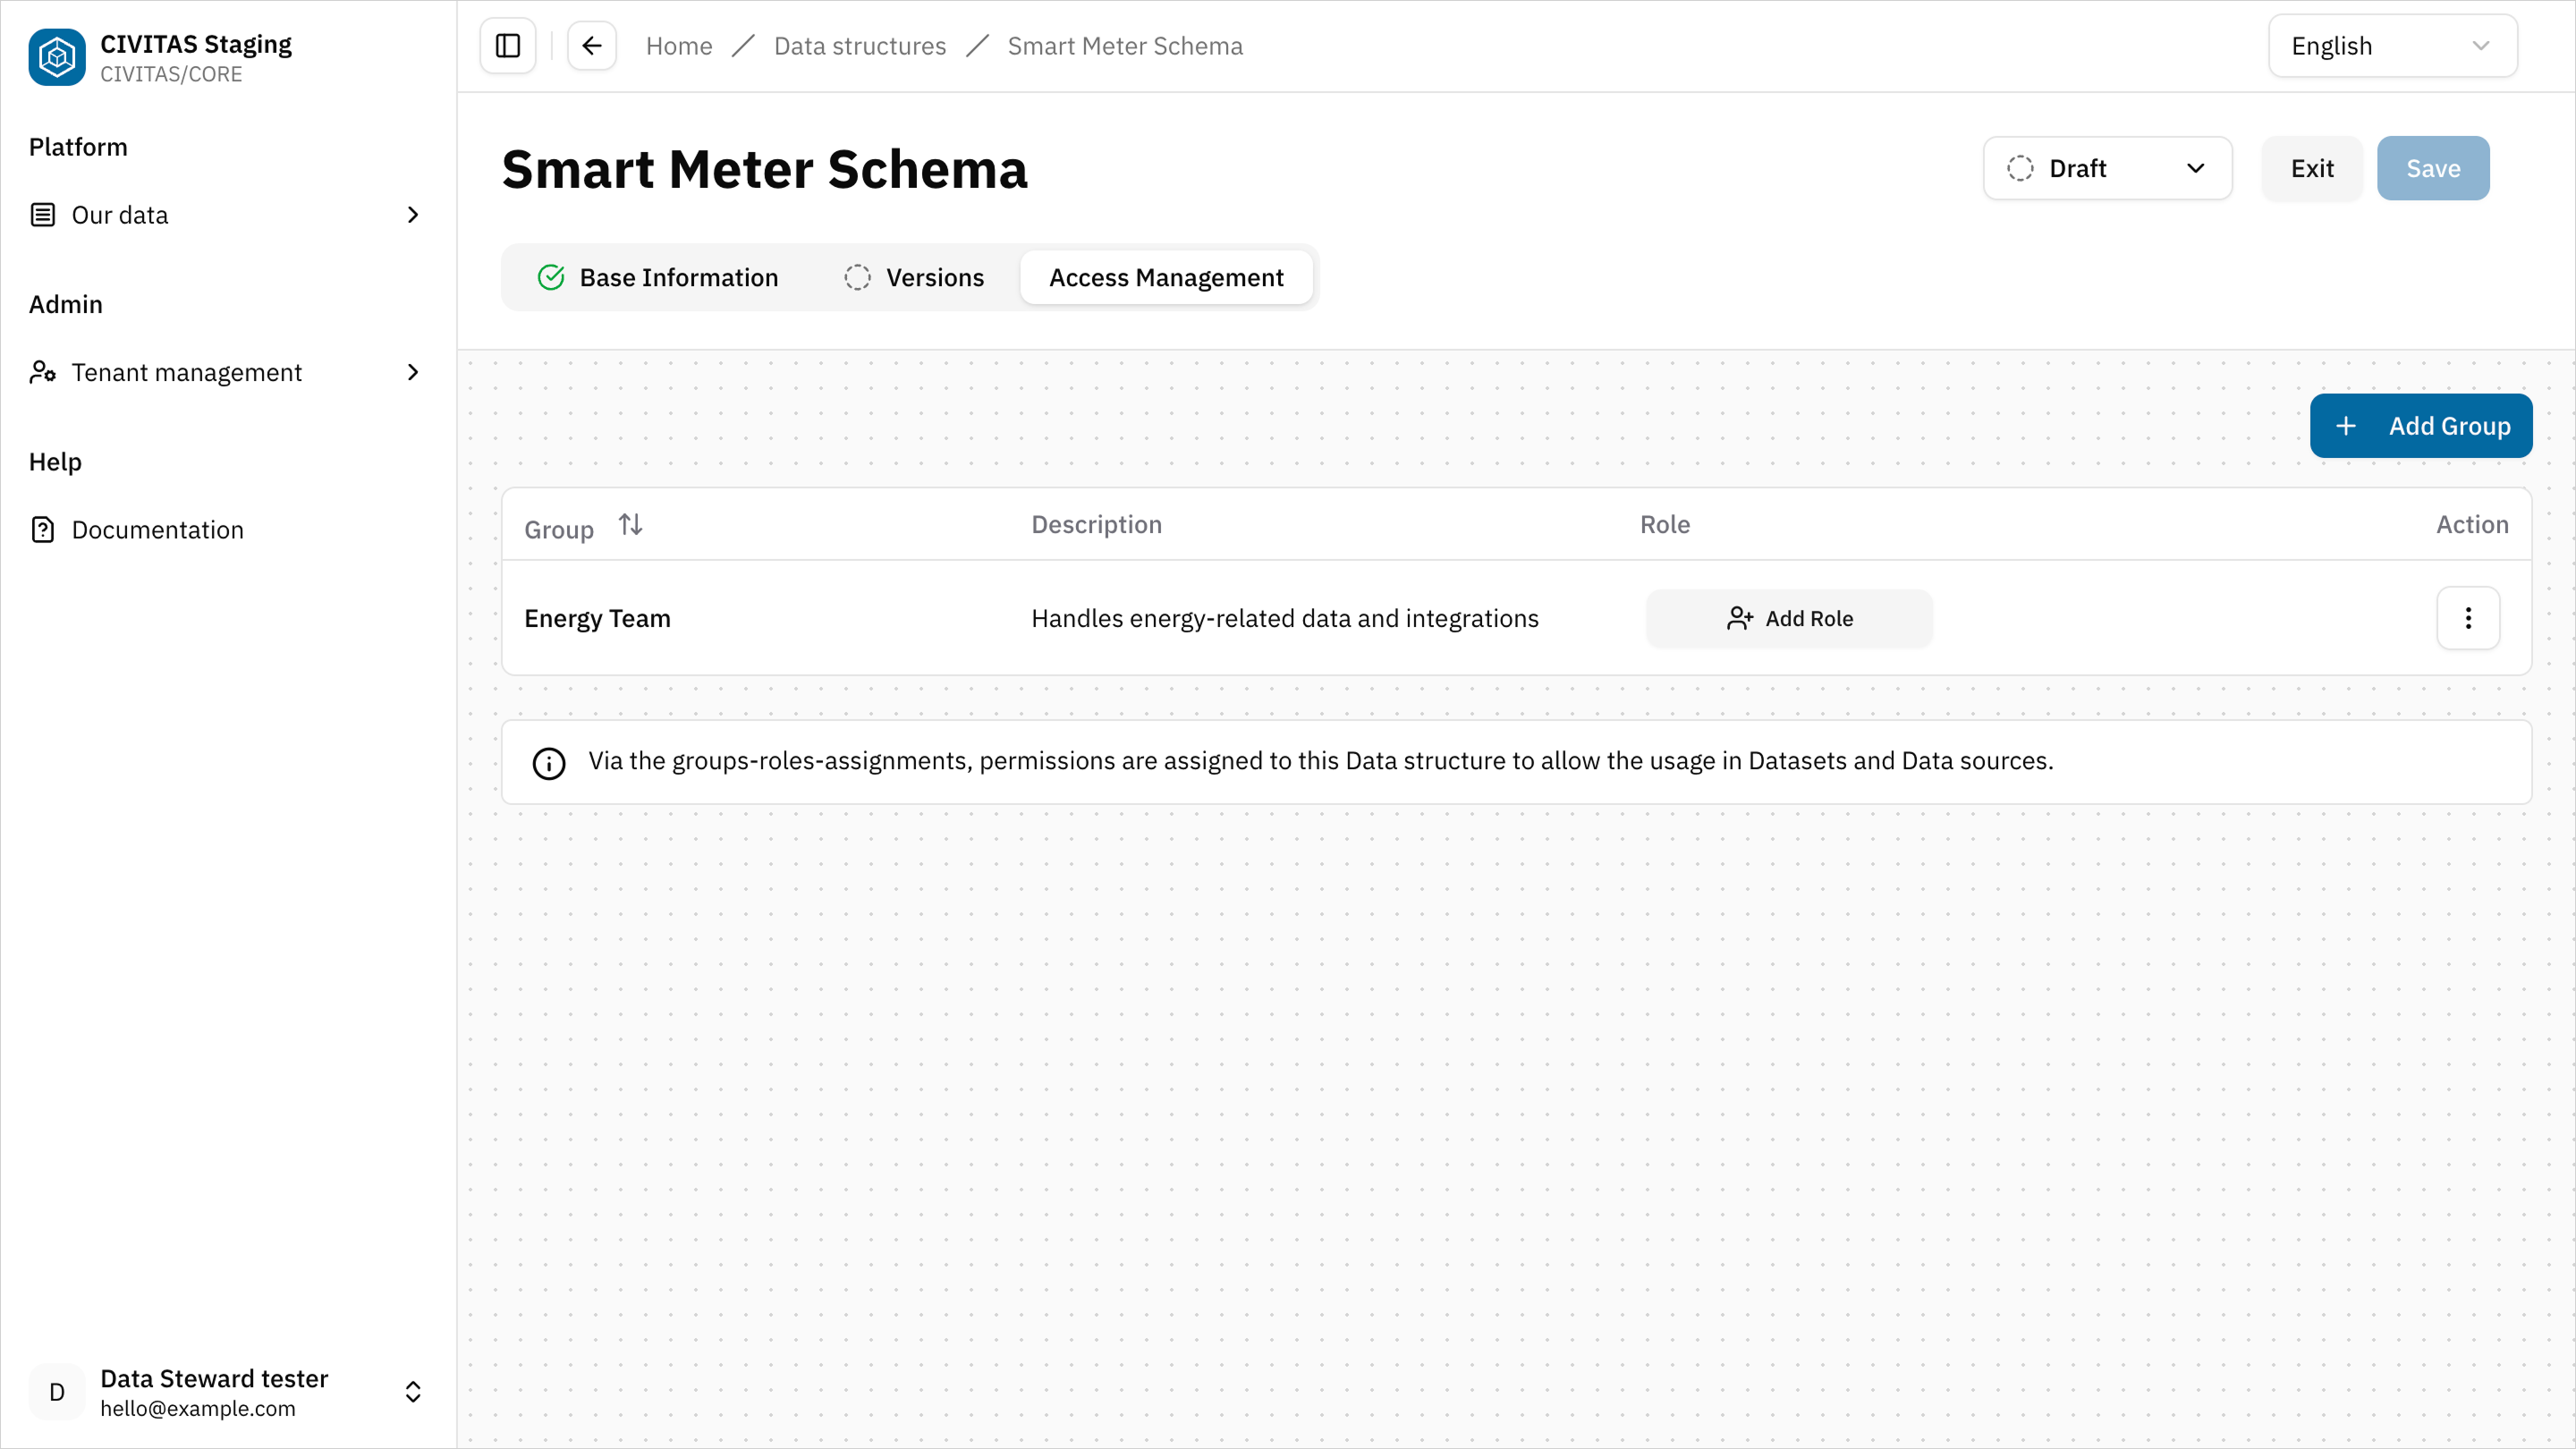Select the CIVITAS Staging logo
The width and height of the screenshot is (2576, 1449).
[57, 57]
